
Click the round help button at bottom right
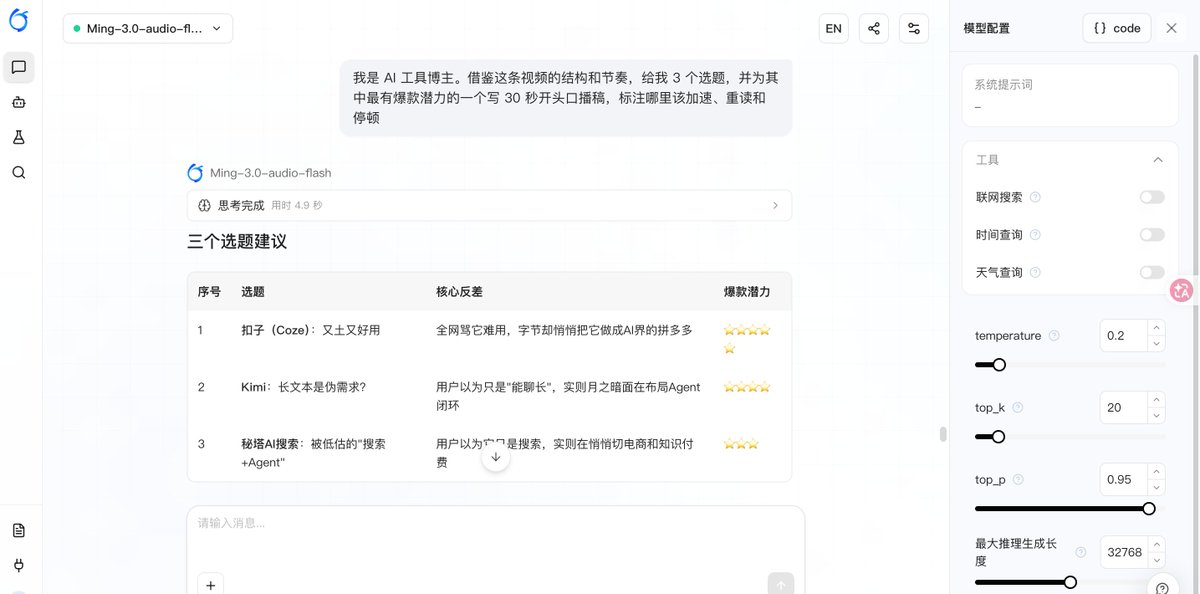pos(1163,588)
